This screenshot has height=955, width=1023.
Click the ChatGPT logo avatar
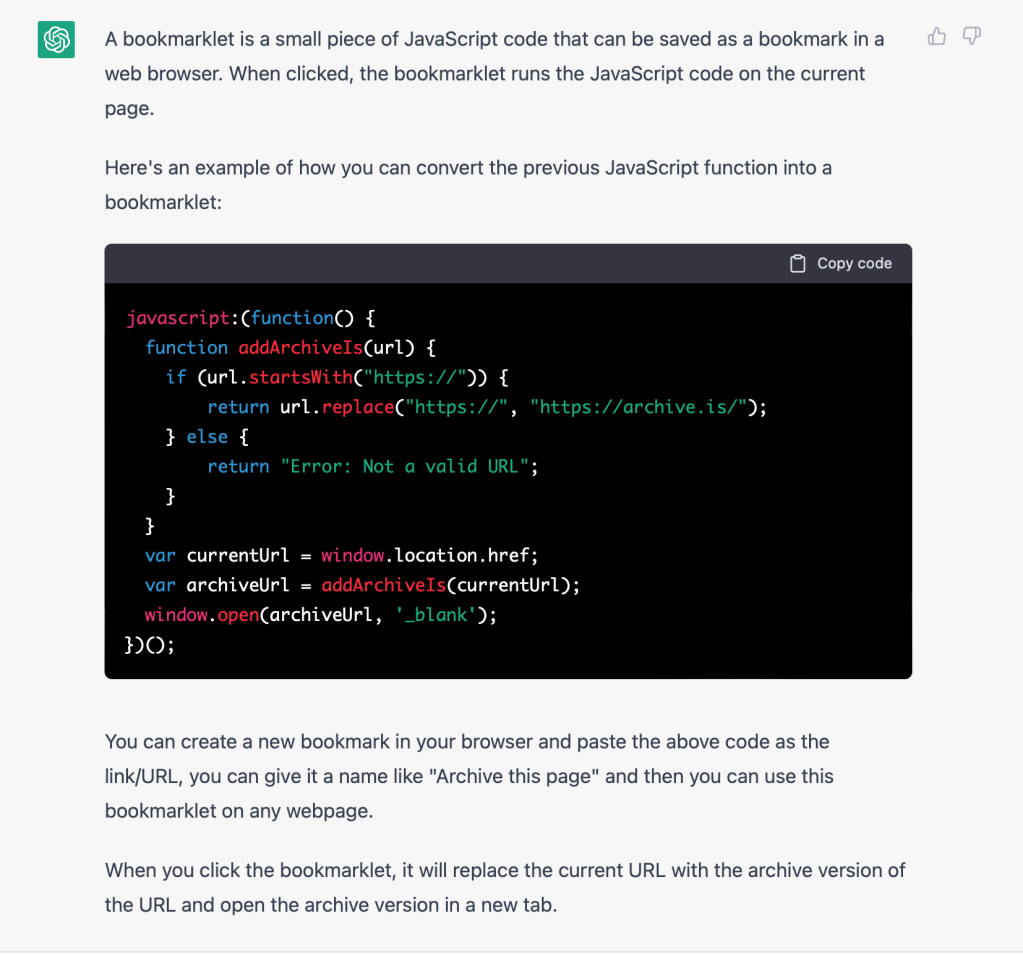click(56, 40)
